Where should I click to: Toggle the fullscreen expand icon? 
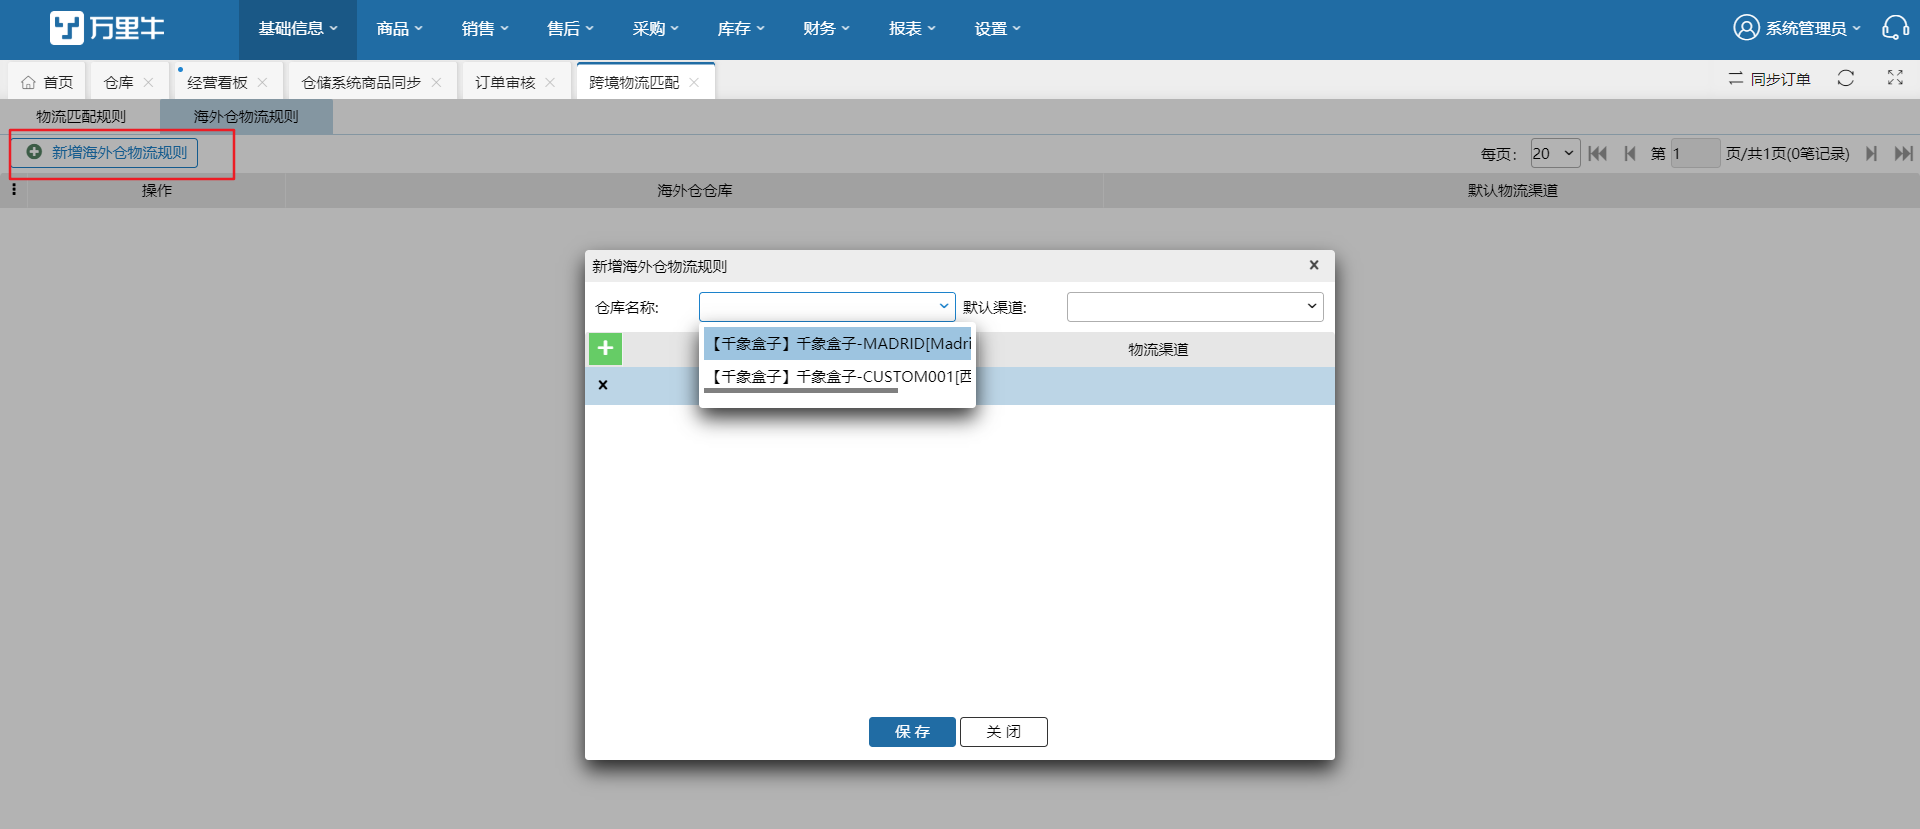click(1895, 78)
